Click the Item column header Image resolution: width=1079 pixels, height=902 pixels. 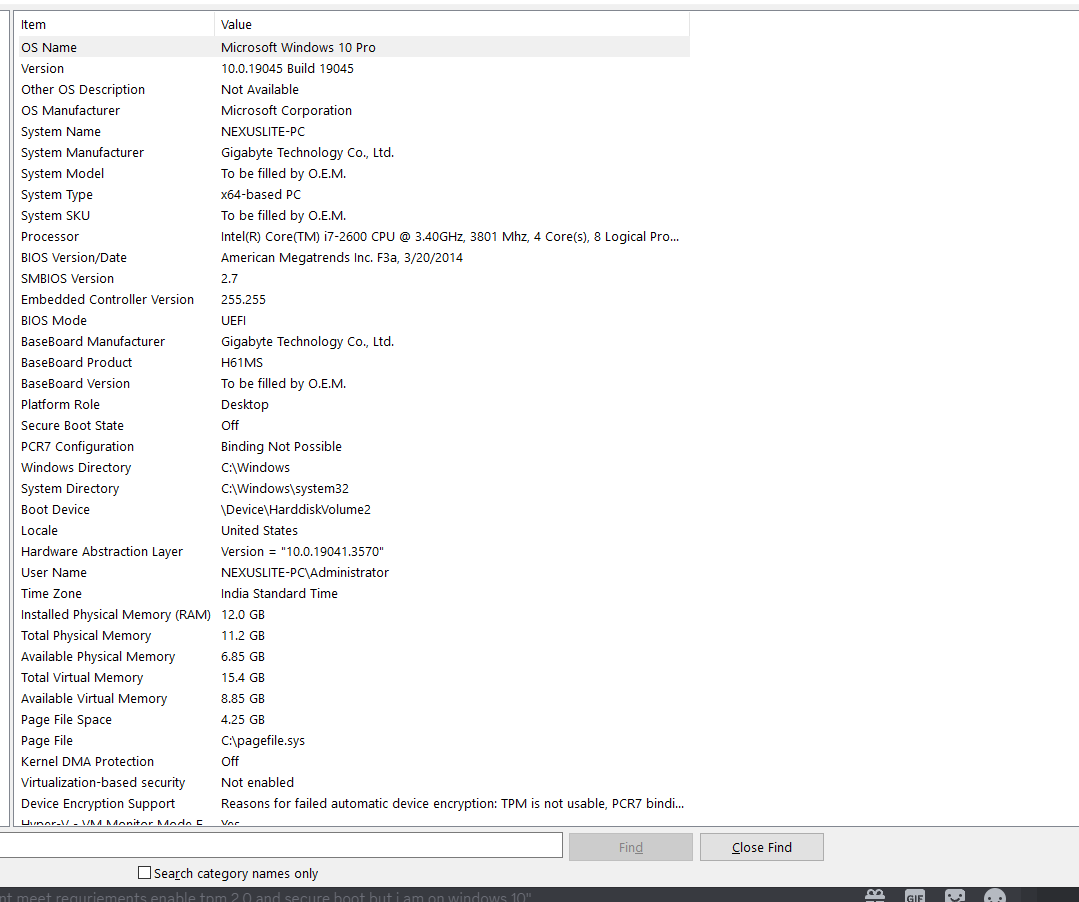pos(114,25)
